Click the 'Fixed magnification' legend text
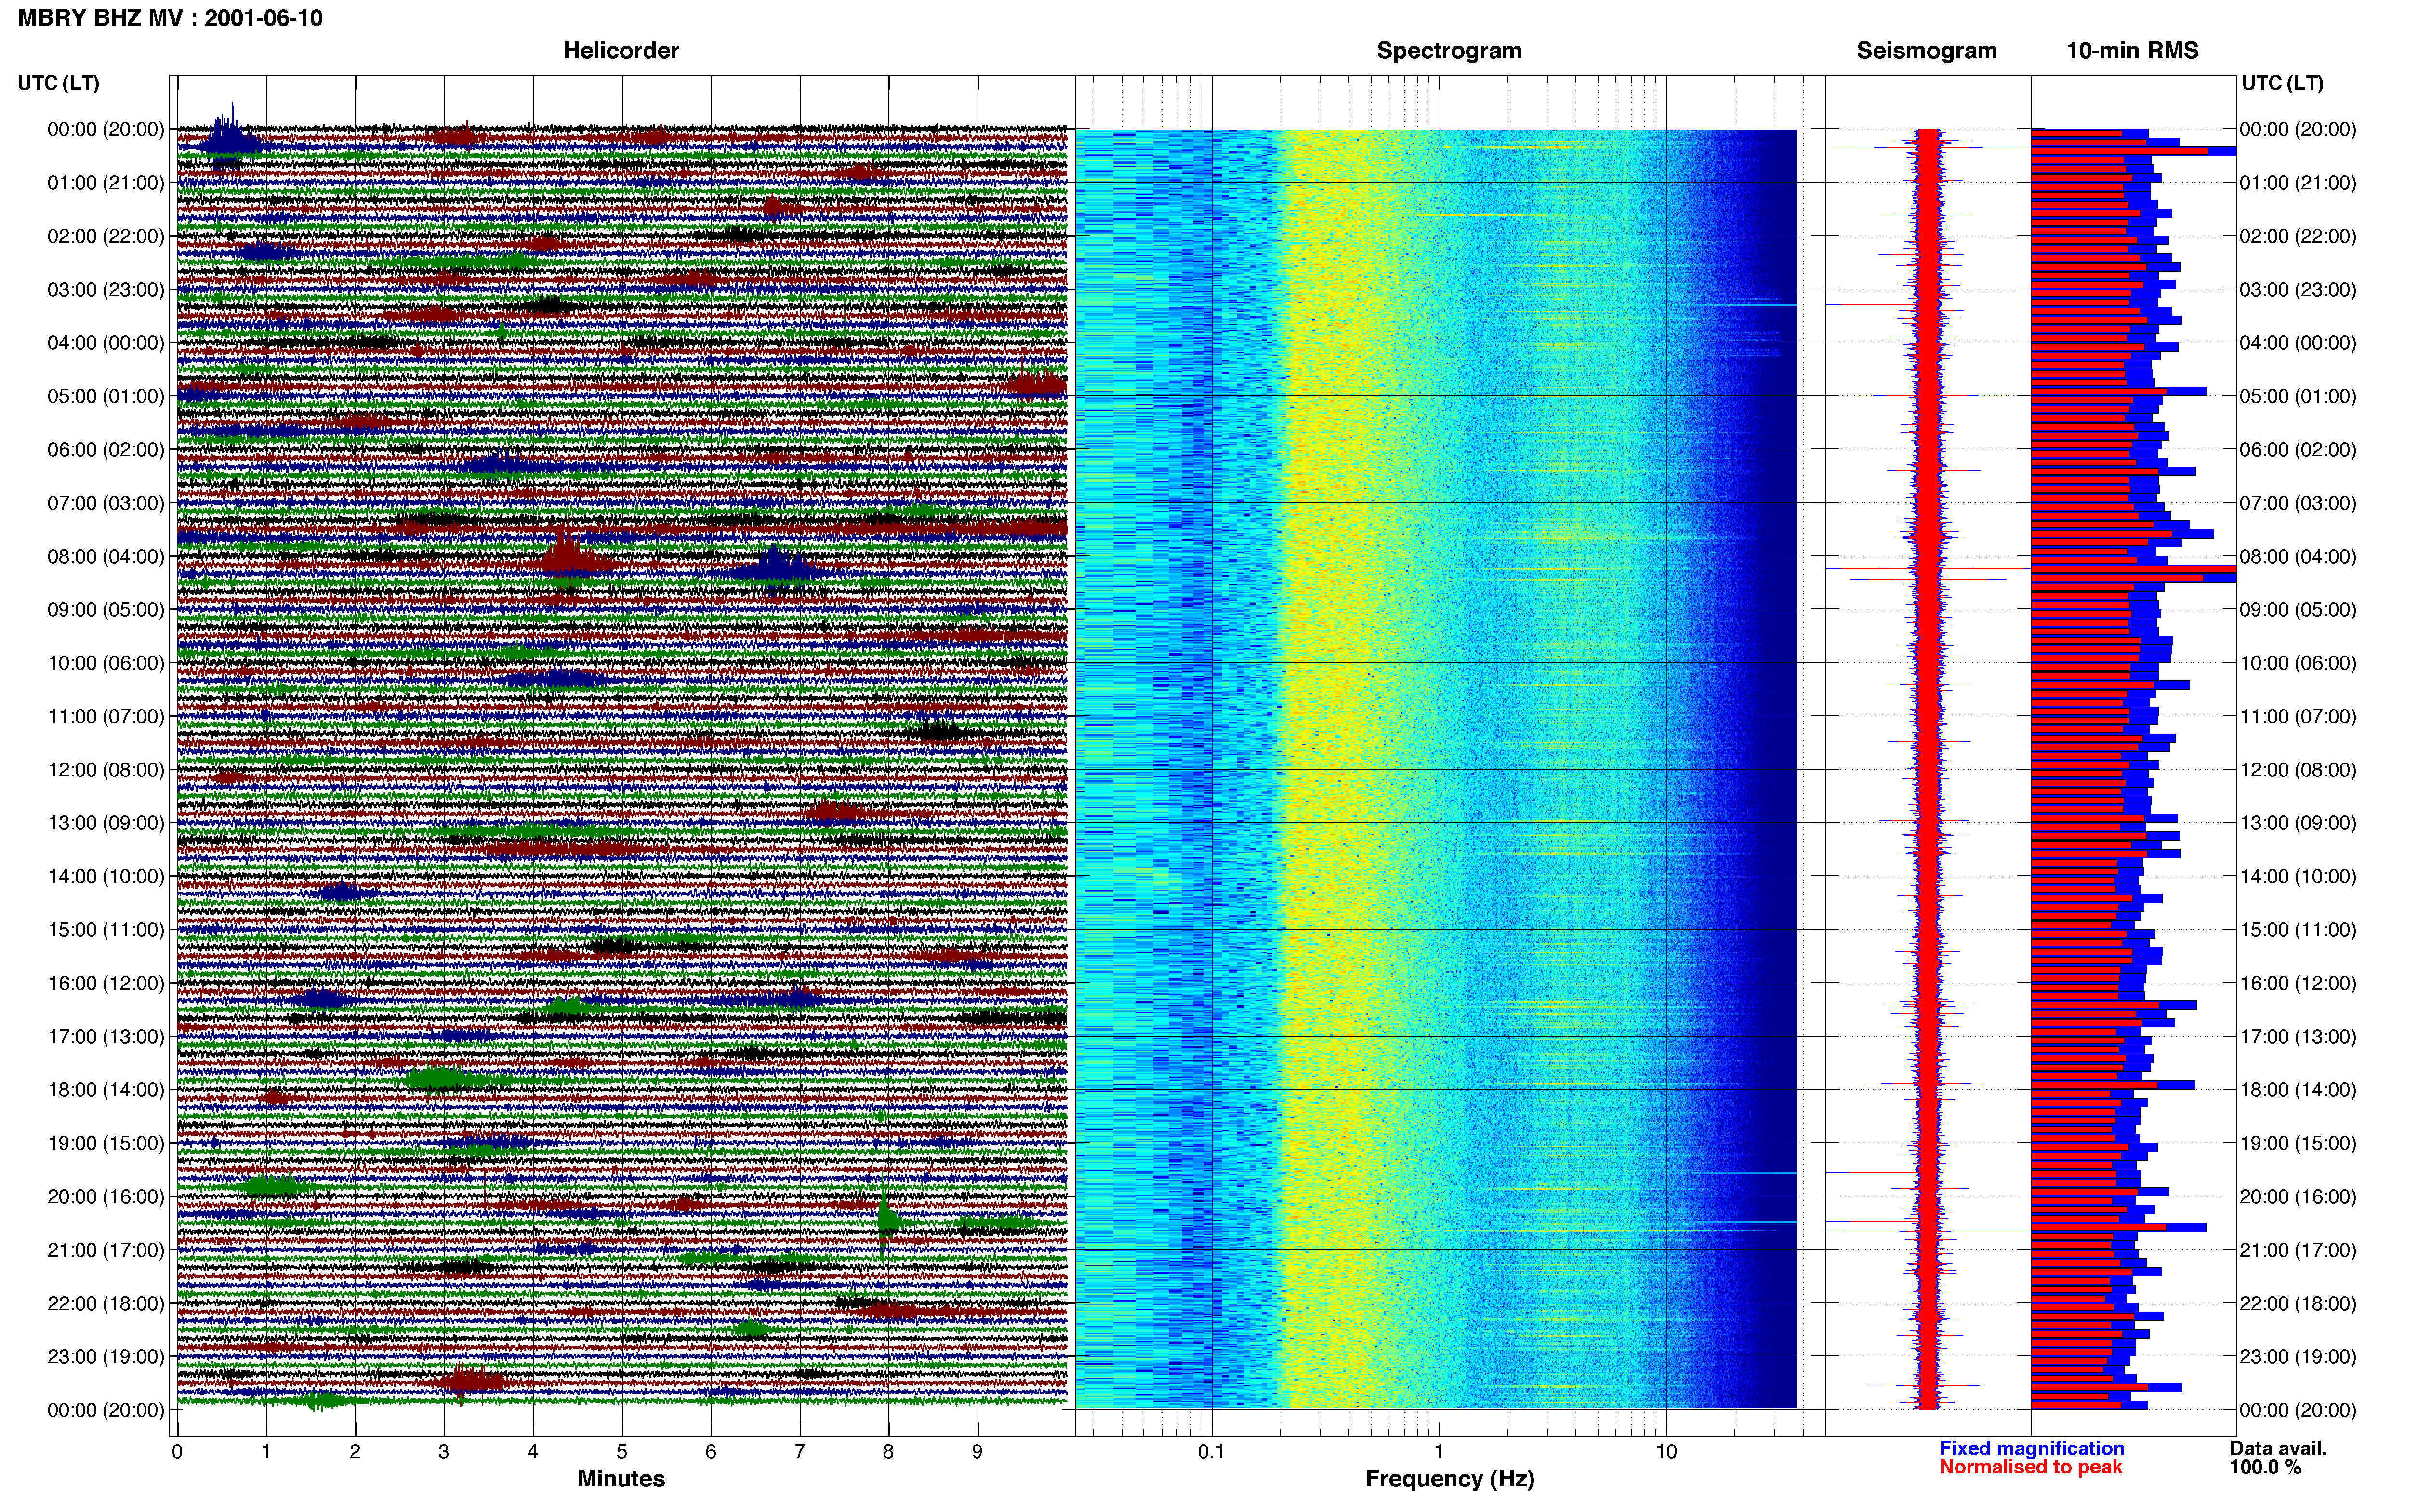The height and width of the screenshot is (1512, 2418). click(2032, 1448)
